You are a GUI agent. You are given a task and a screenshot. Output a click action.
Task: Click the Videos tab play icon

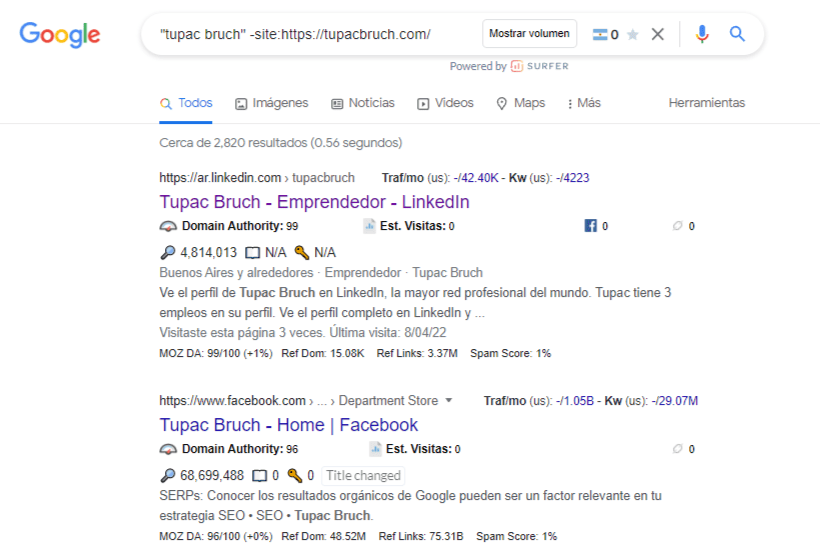coord(423,104)
